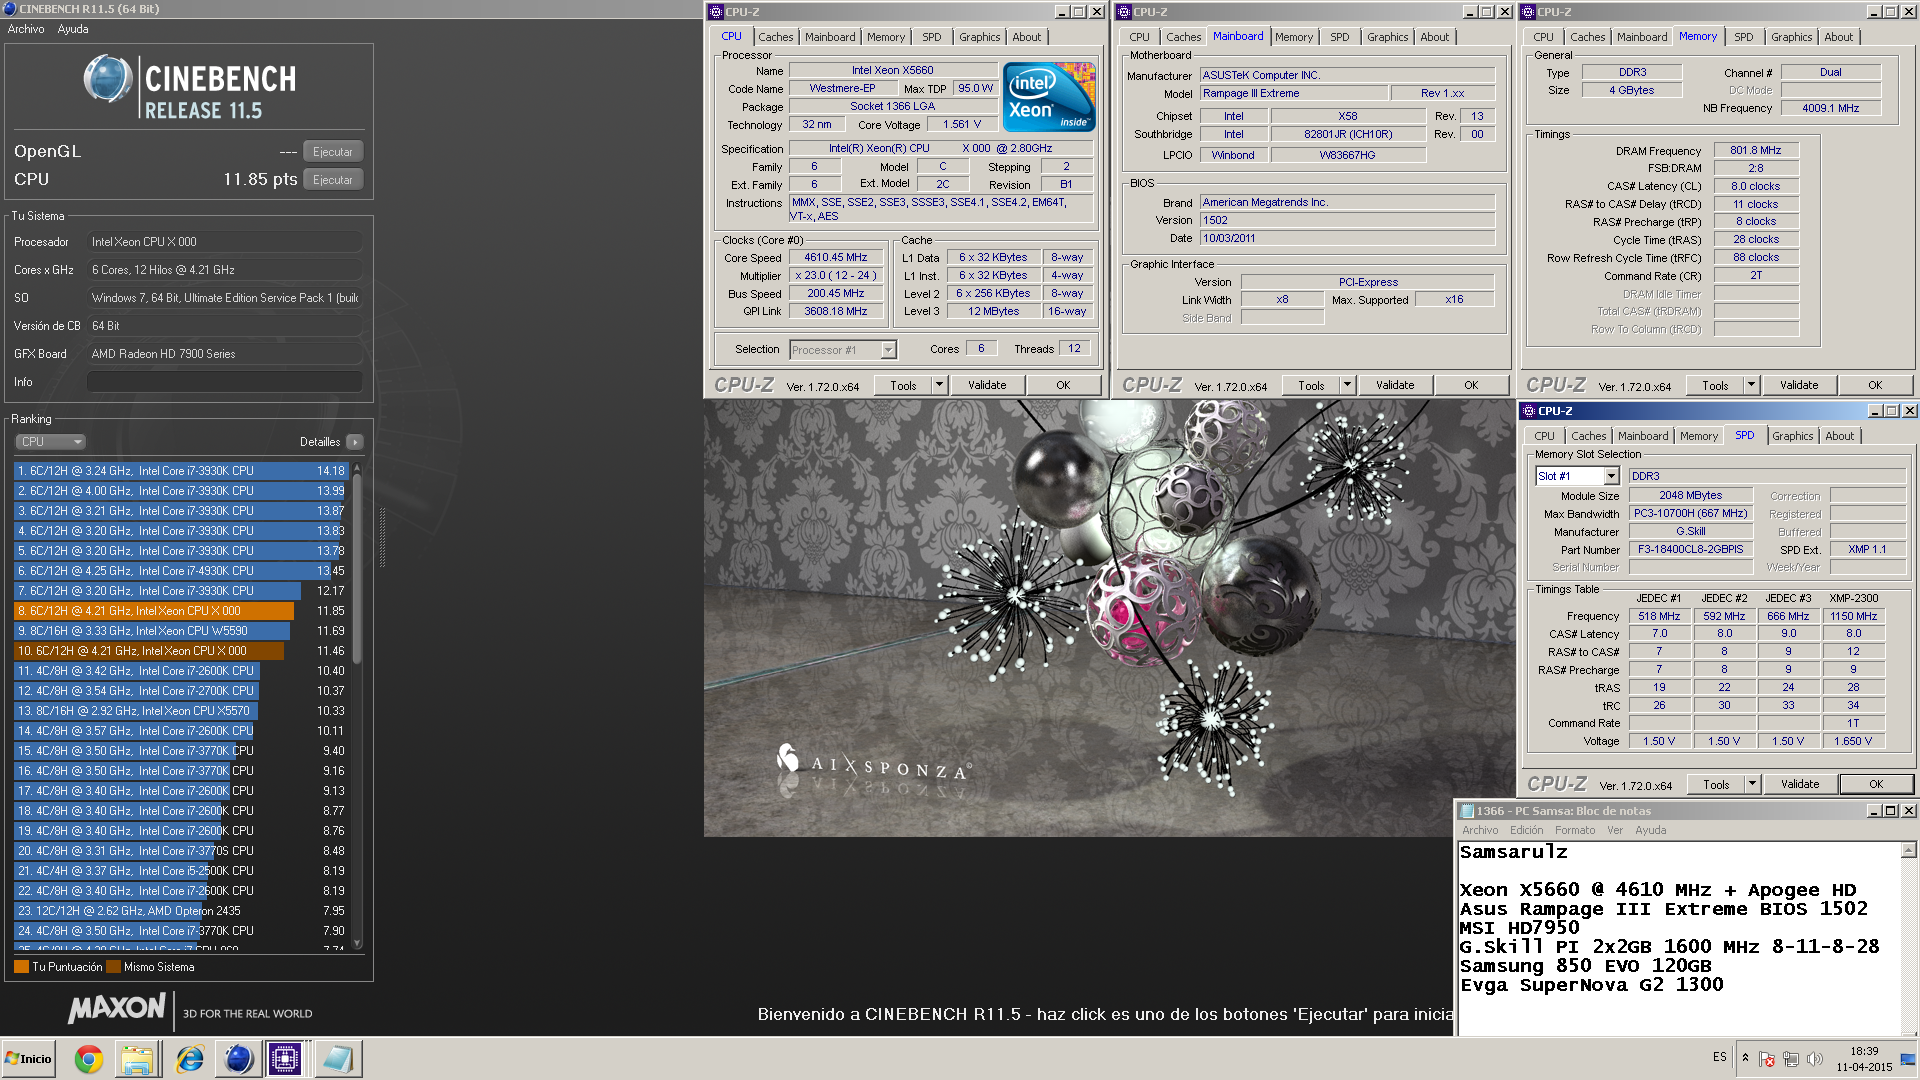
Task: Open Windows Explorer folder icon in taskbar
Action: [x=137, y=1059]
